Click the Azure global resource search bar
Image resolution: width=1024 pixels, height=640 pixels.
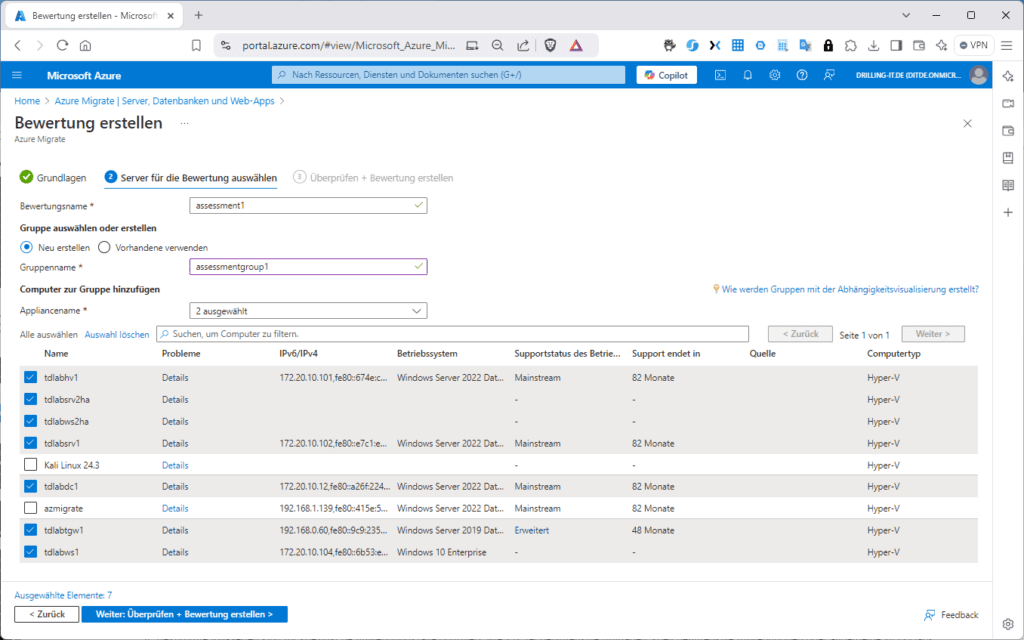[x=449, y=75]
